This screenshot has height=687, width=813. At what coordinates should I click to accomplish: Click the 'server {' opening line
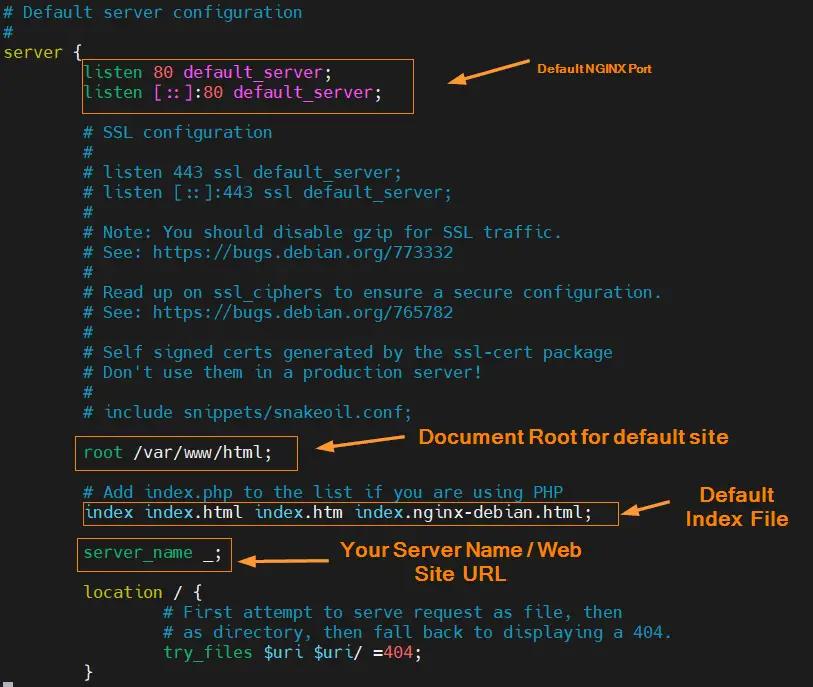click(x=43, y=52)
